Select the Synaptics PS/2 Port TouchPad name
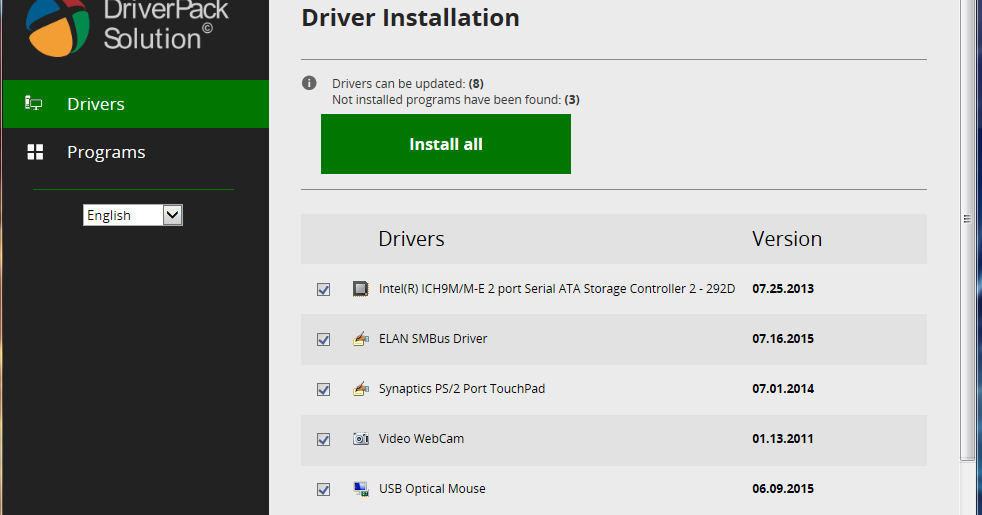The image size is (982, 515). [462, 389]
